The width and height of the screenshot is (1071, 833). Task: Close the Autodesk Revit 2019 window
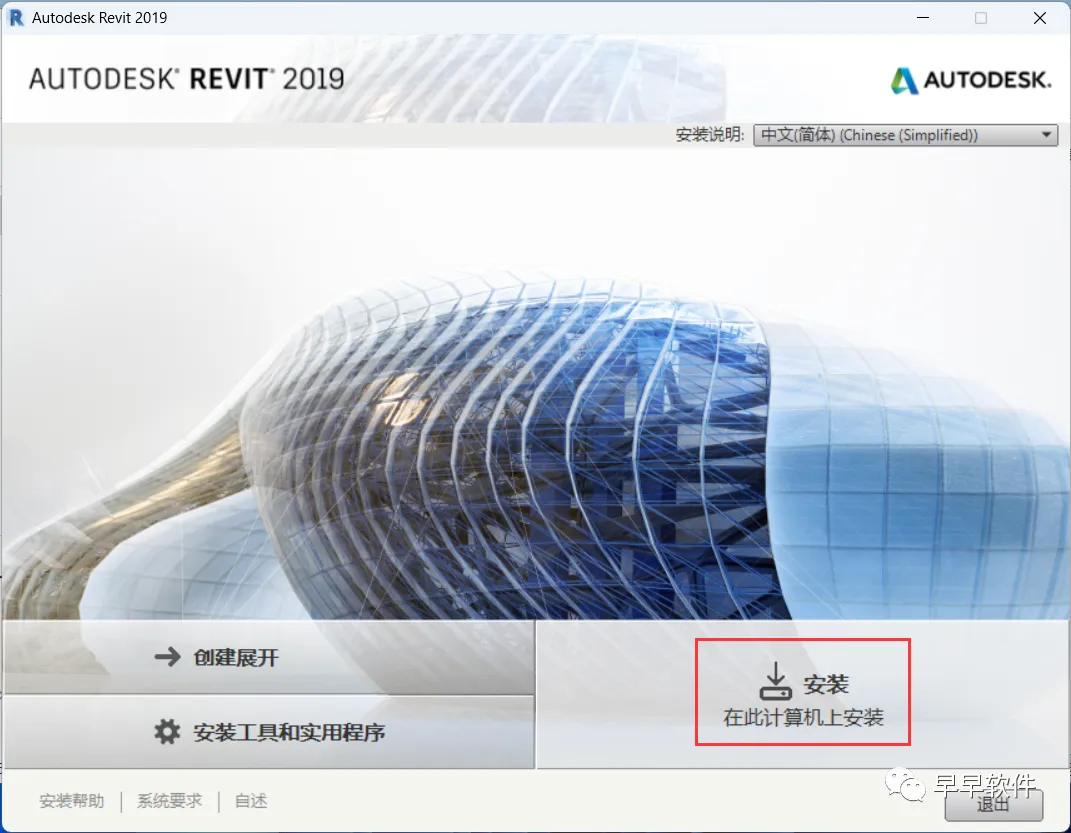pos(1040,18)
